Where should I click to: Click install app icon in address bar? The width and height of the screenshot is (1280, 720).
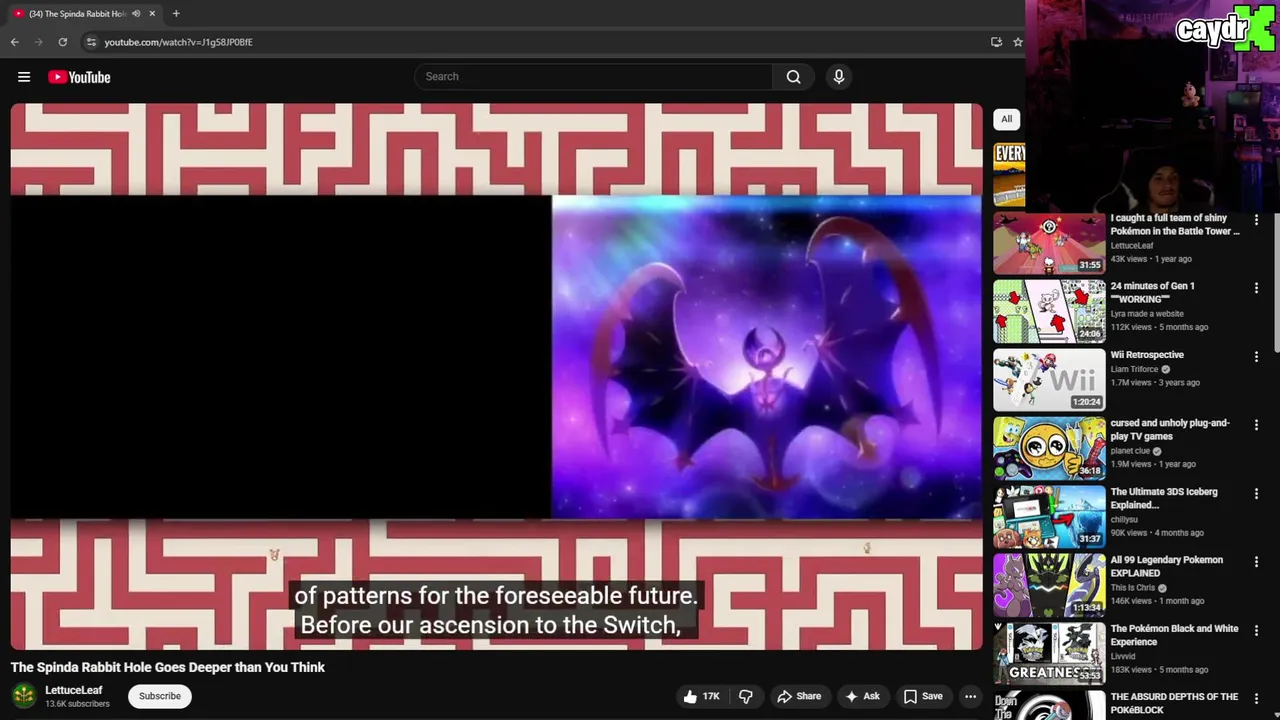996,42
